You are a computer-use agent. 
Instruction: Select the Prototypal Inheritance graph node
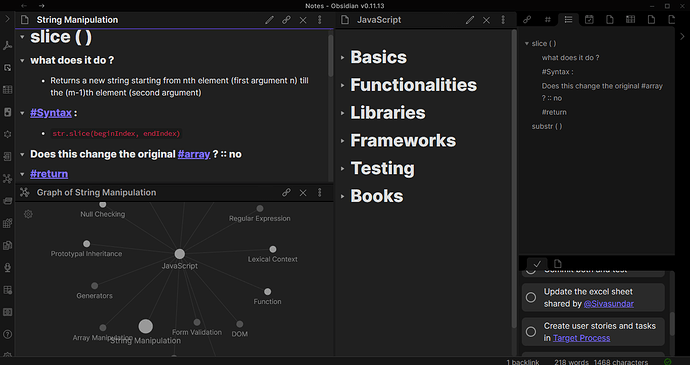(87, 244)
